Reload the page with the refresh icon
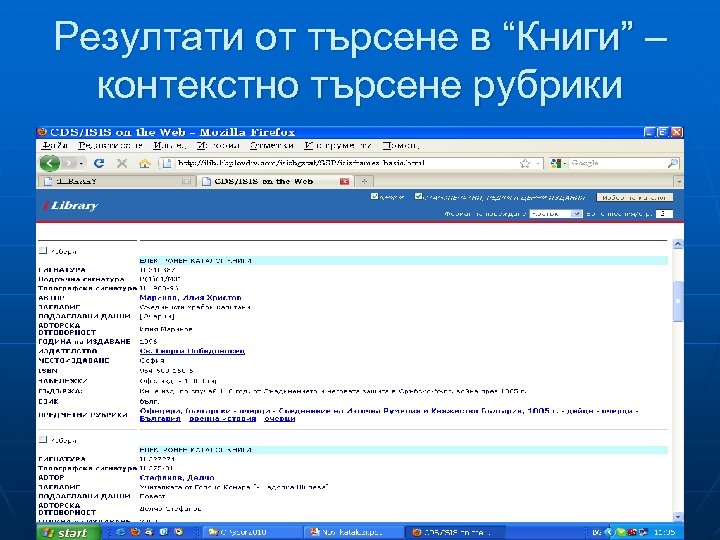The height and width of the screenshot is (540, 720). 99,163
